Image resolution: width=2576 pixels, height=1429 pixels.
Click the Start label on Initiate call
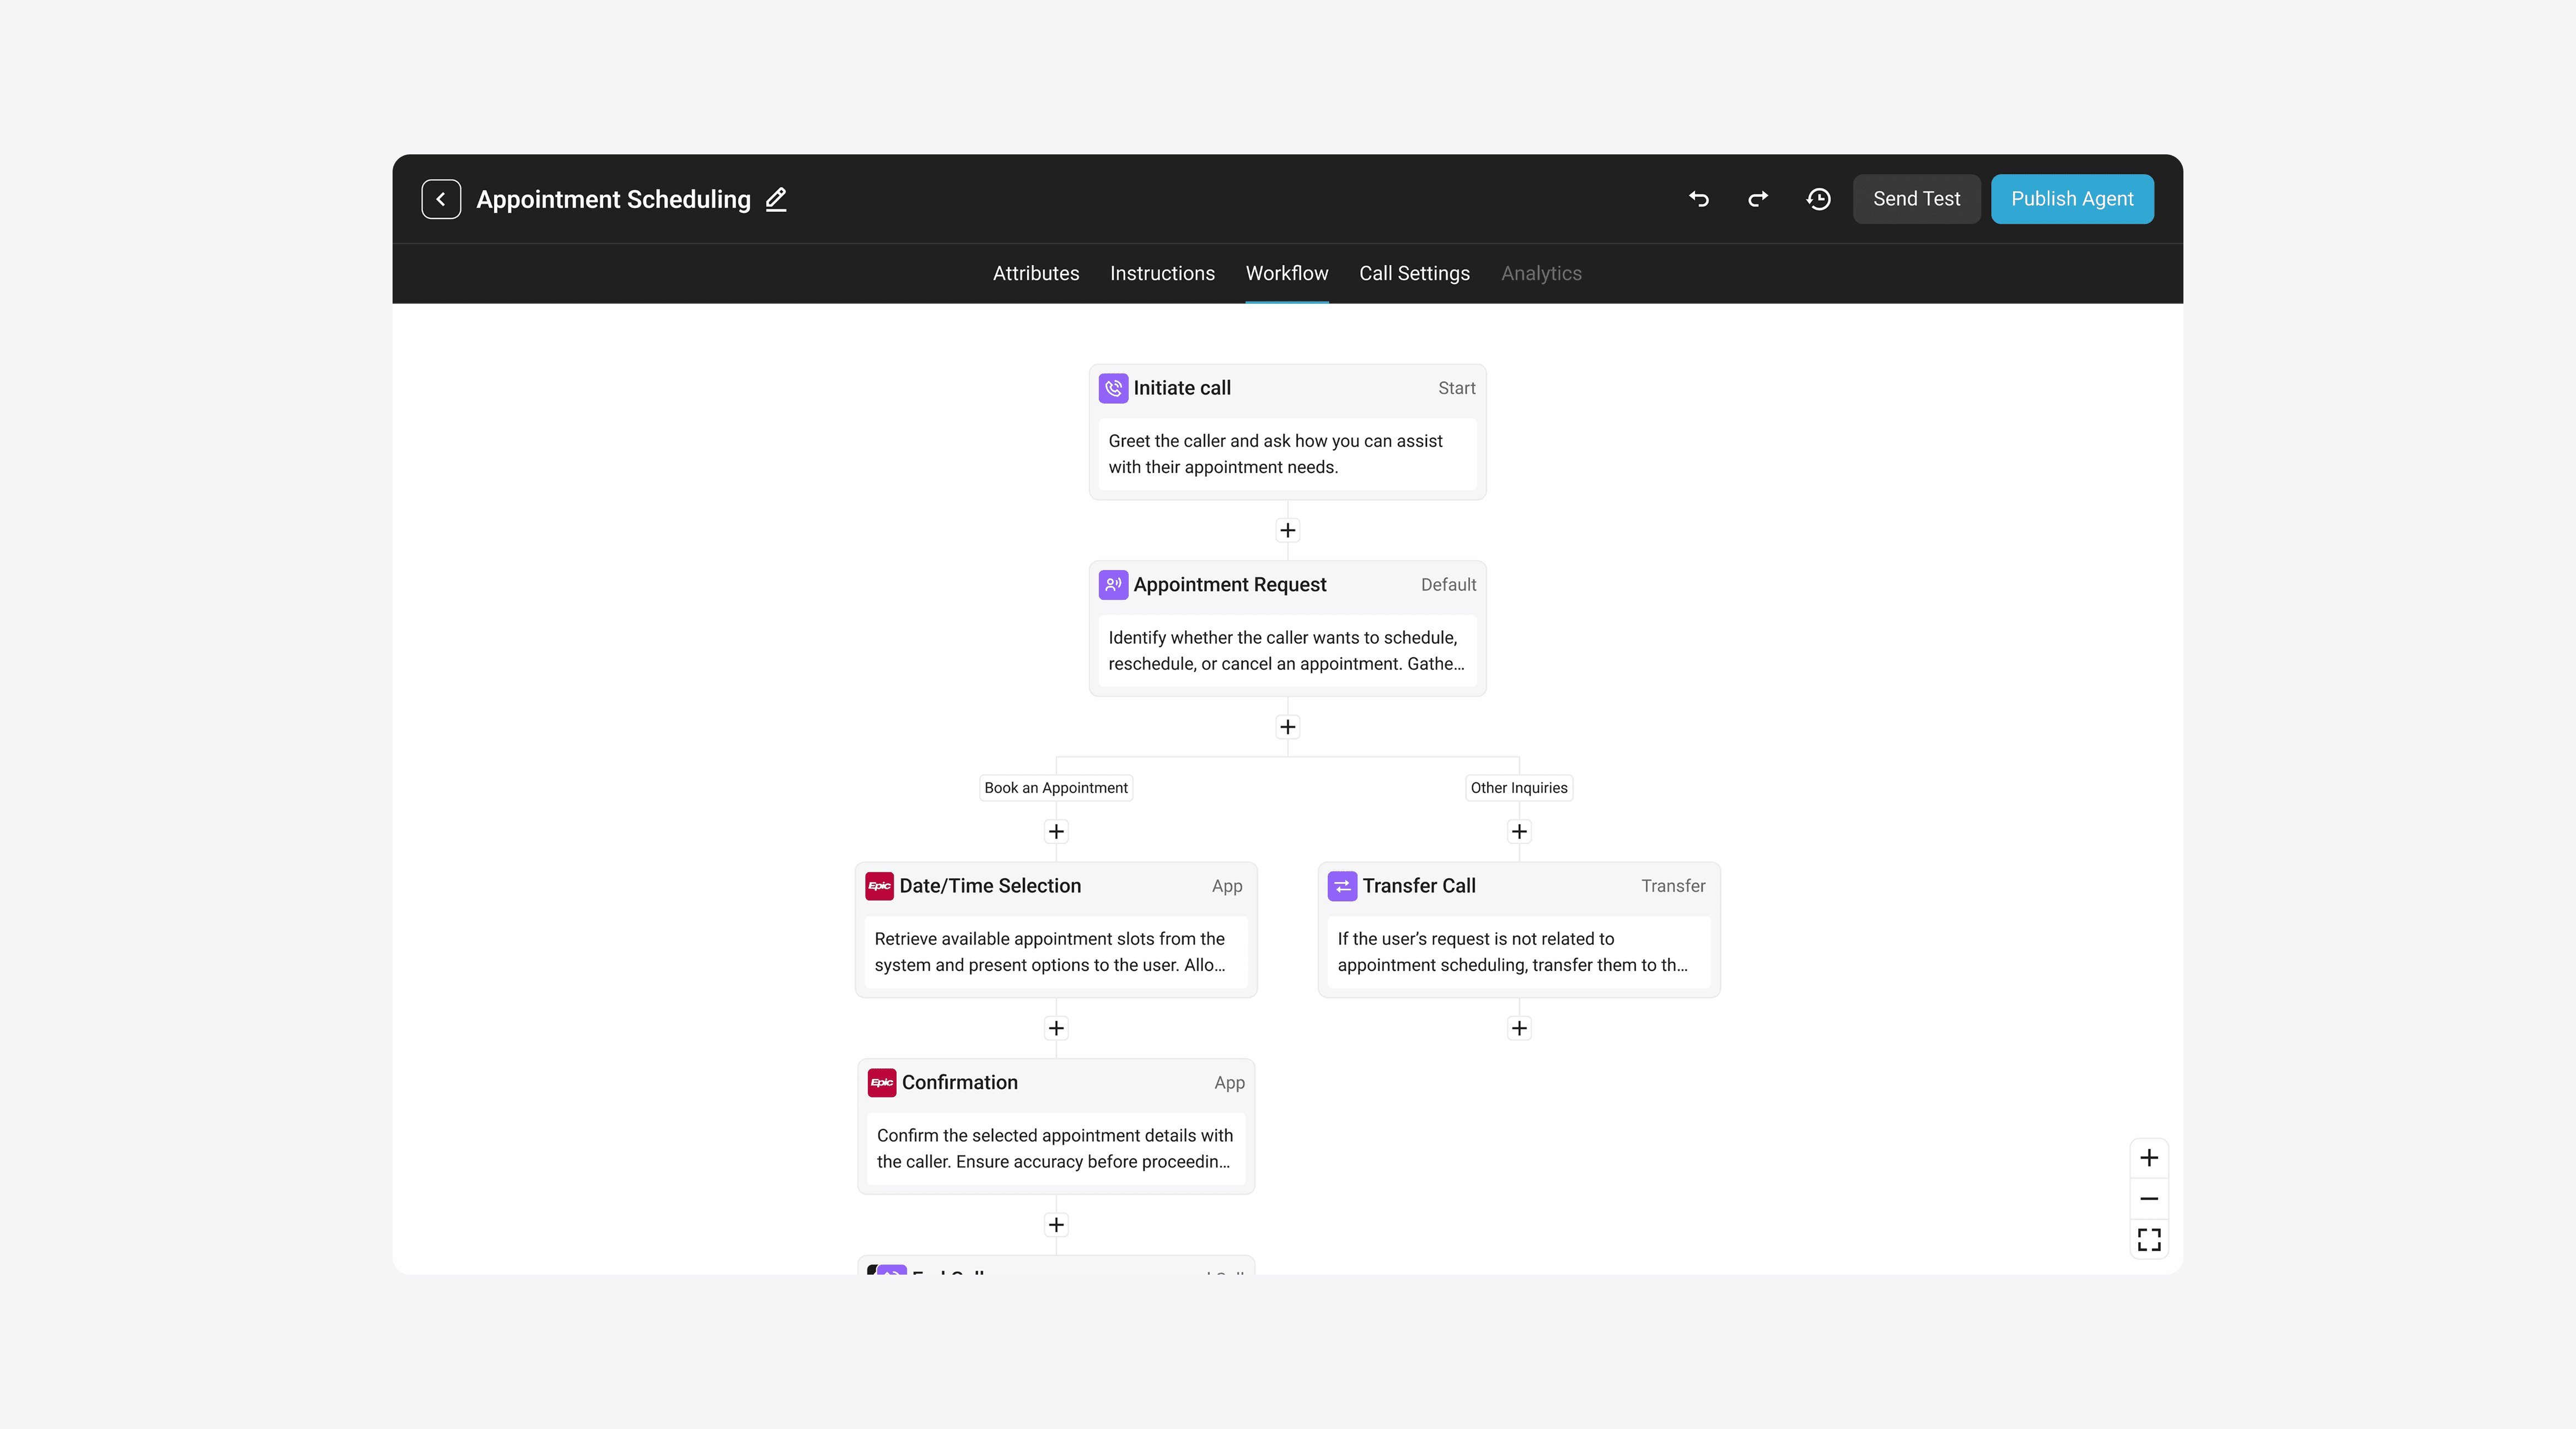[1456, 388]
